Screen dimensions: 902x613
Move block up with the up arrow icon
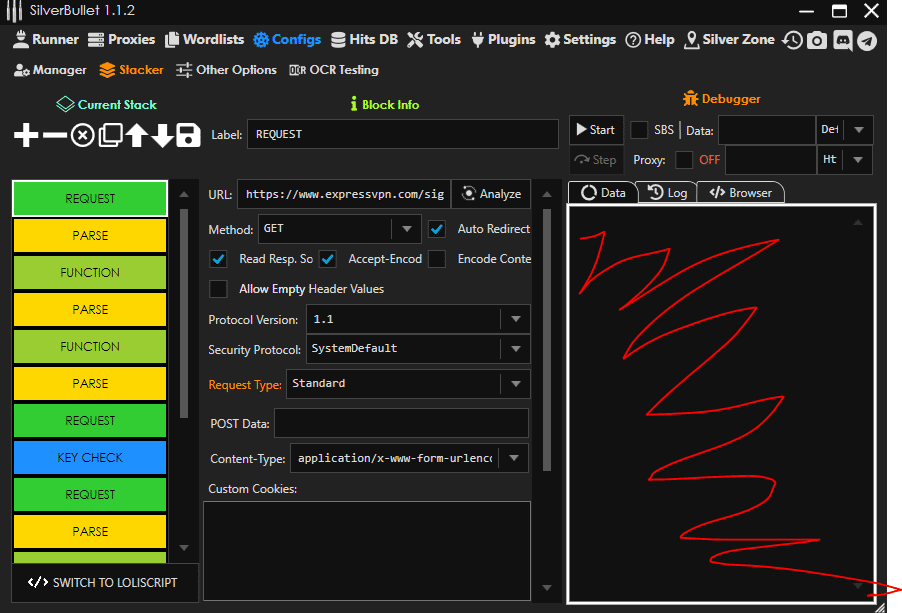[x=137, y=136]
